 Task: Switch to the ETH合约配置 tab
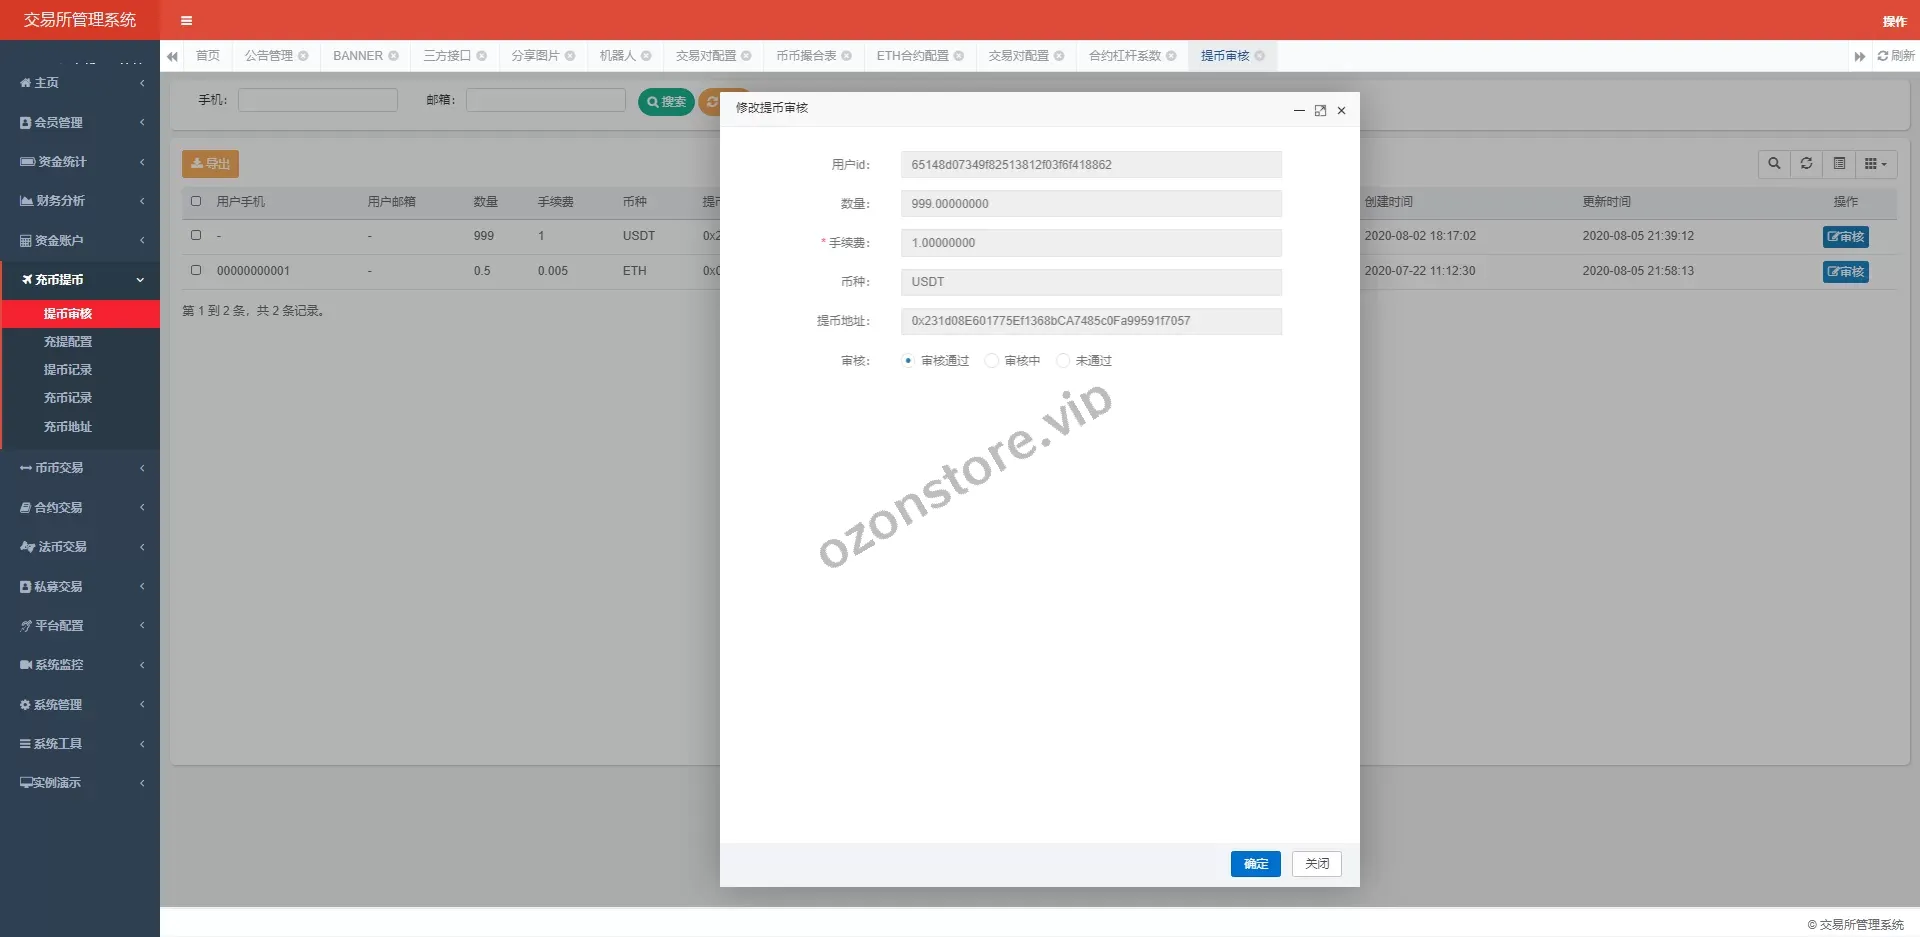click(x=912, y=56)
